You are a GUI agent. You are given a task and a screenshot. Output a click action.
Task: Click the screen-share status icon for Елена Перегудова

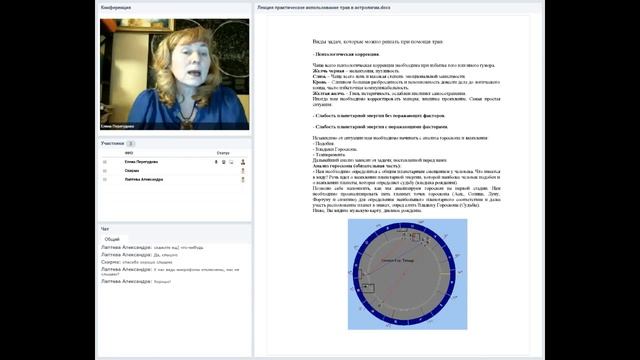tap(231, 162)
